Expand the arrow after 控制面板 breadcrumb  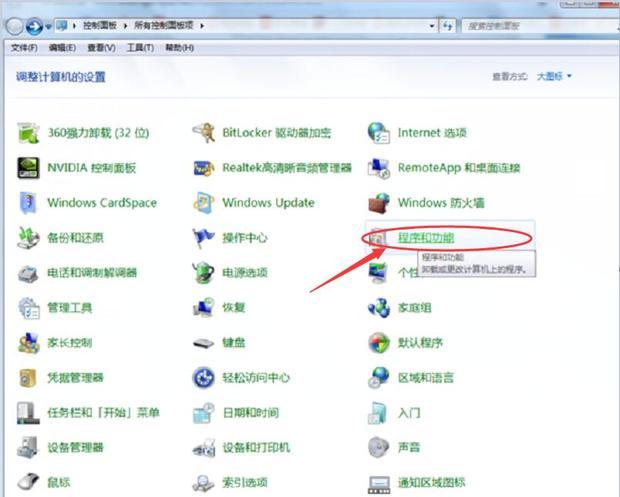click(125, 26)
